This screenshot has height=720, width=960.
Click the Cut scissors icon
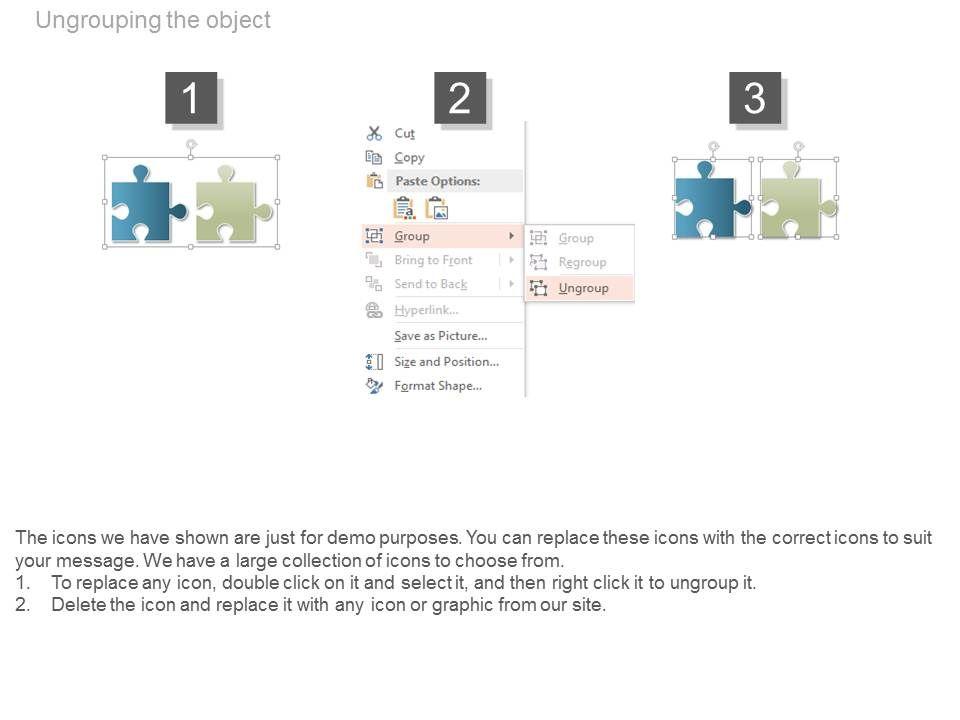click(x=374, y=133)
